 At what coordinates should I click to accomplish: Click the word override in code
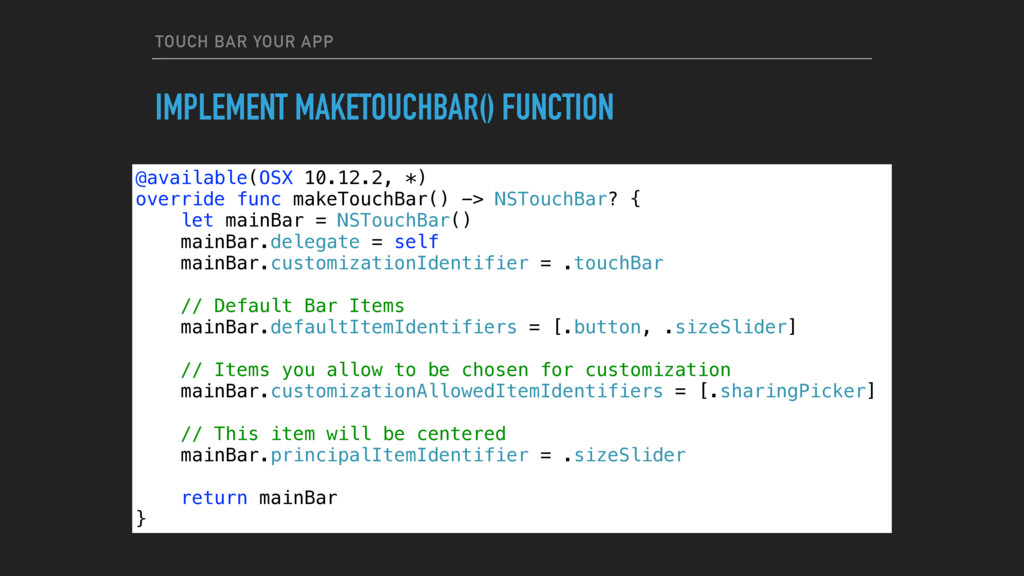click(180, 199)
